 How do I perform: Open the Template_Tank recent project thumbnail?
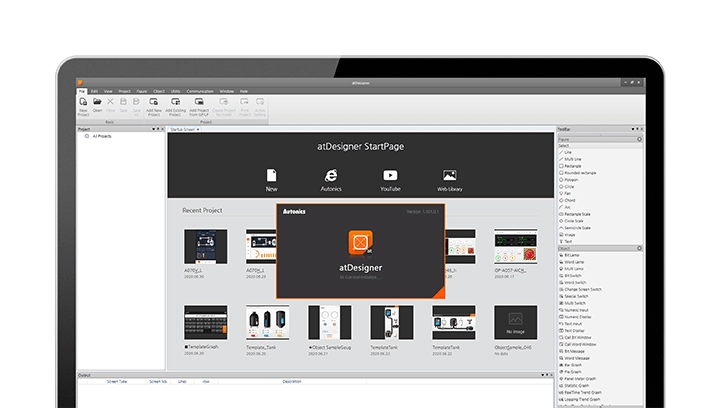pos(267,324)
